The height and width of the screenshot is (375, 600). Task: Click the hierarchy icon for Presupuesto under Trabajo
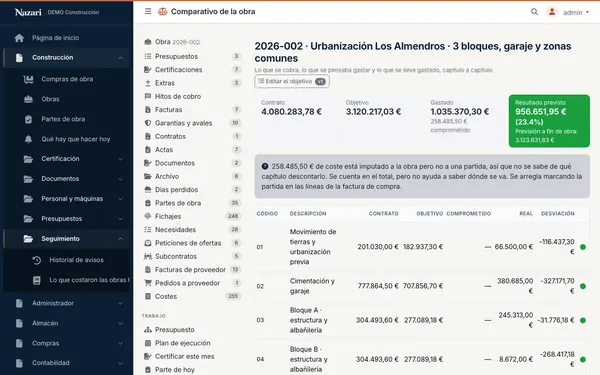[x=148, y=330]
